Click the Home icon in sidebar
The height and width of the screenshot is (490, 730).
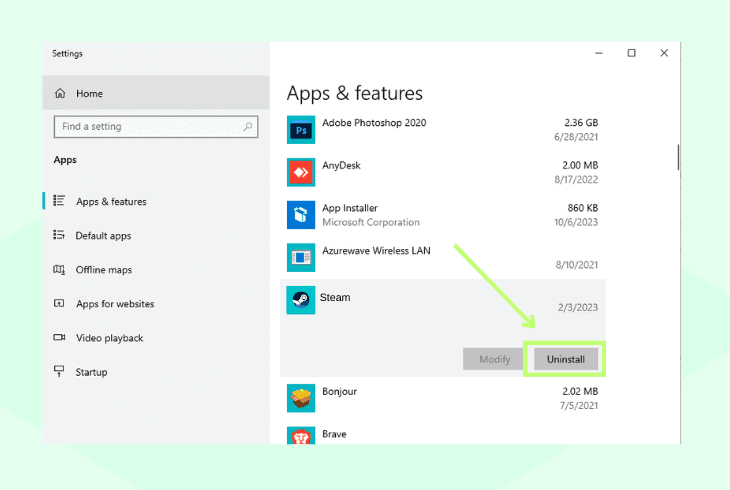pos(60,93)
